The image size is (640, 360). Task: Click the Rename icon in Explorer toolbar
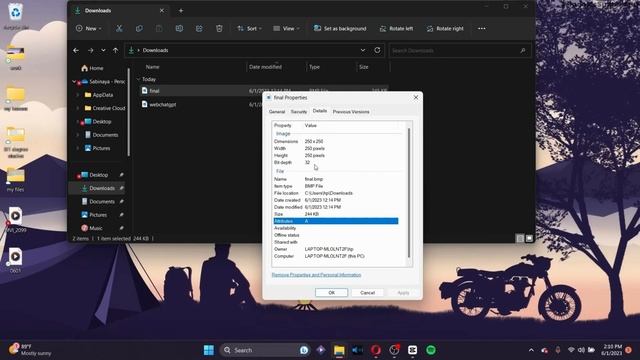coord(179,29)
